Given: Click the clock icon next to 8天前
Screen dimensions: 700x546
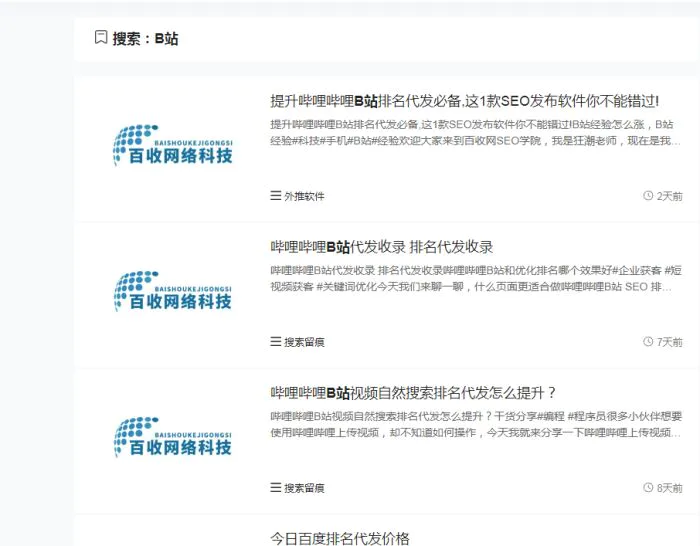Looking at the screenshot, I should point(648,487).
